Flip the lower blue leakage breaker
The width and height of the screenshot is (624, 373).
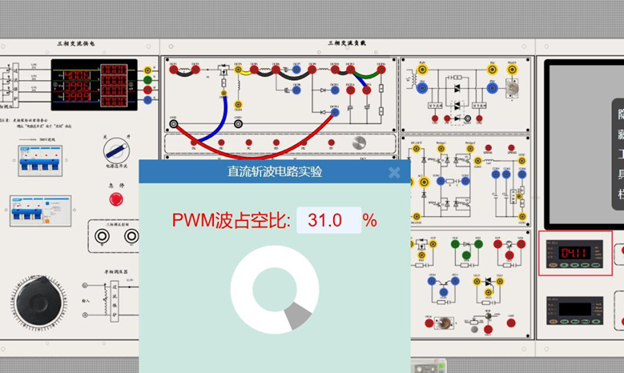(x=40, y=211)
